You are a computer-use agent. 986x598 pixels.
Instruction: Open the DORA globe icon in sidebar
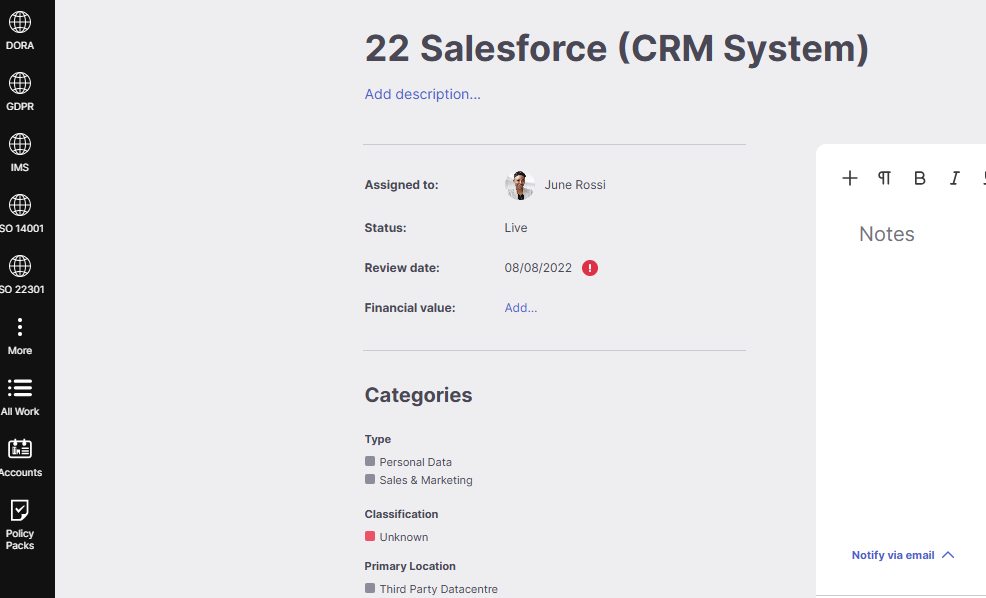(x=19, y=22)
